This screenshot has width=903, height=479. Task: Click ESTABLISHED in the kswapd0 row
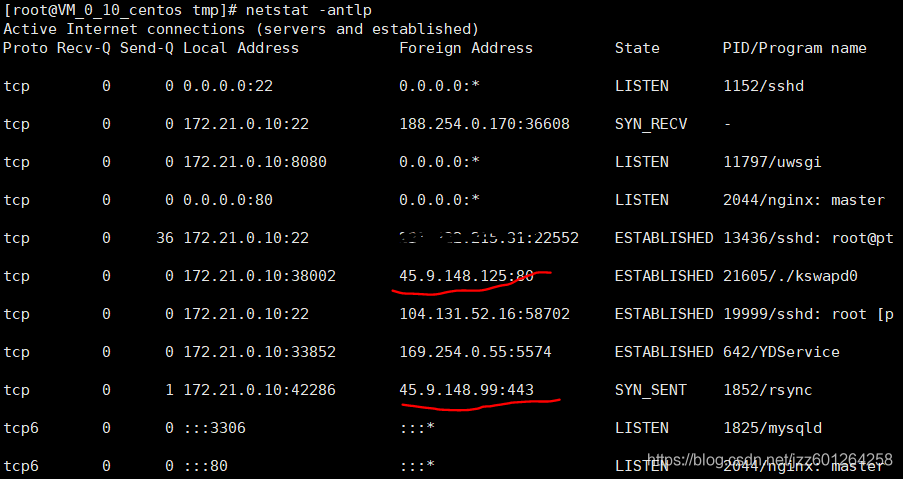[664, 276]
